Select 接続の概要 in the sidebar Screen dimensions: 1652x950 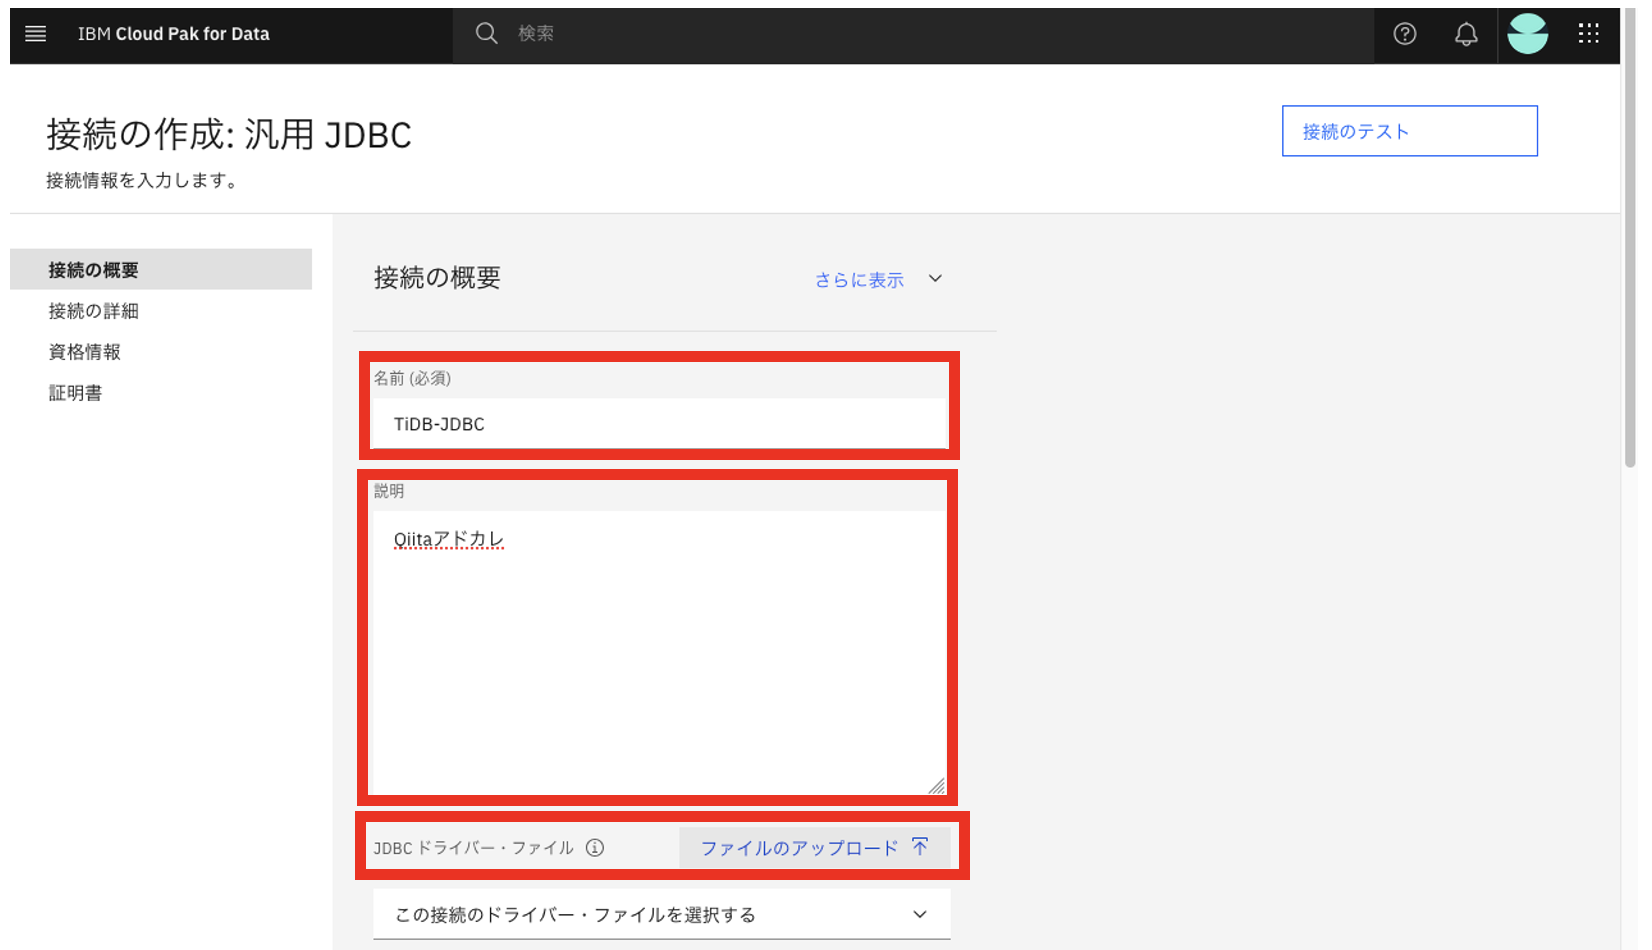(x=93, y=269)
